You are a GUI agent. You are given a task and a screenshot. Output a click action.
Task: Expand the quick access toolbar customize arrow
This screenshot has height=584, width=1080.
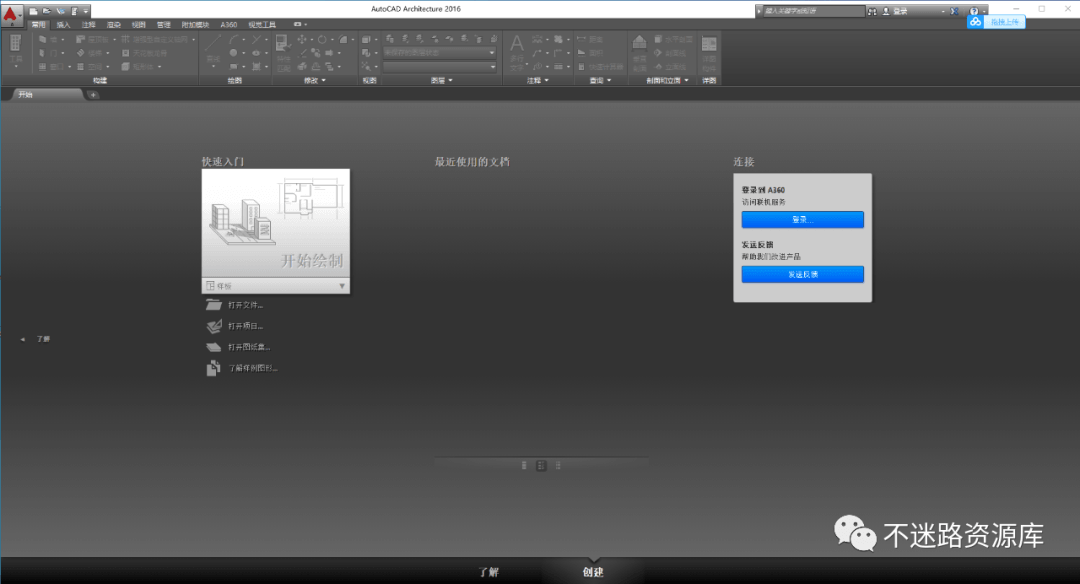86,11
